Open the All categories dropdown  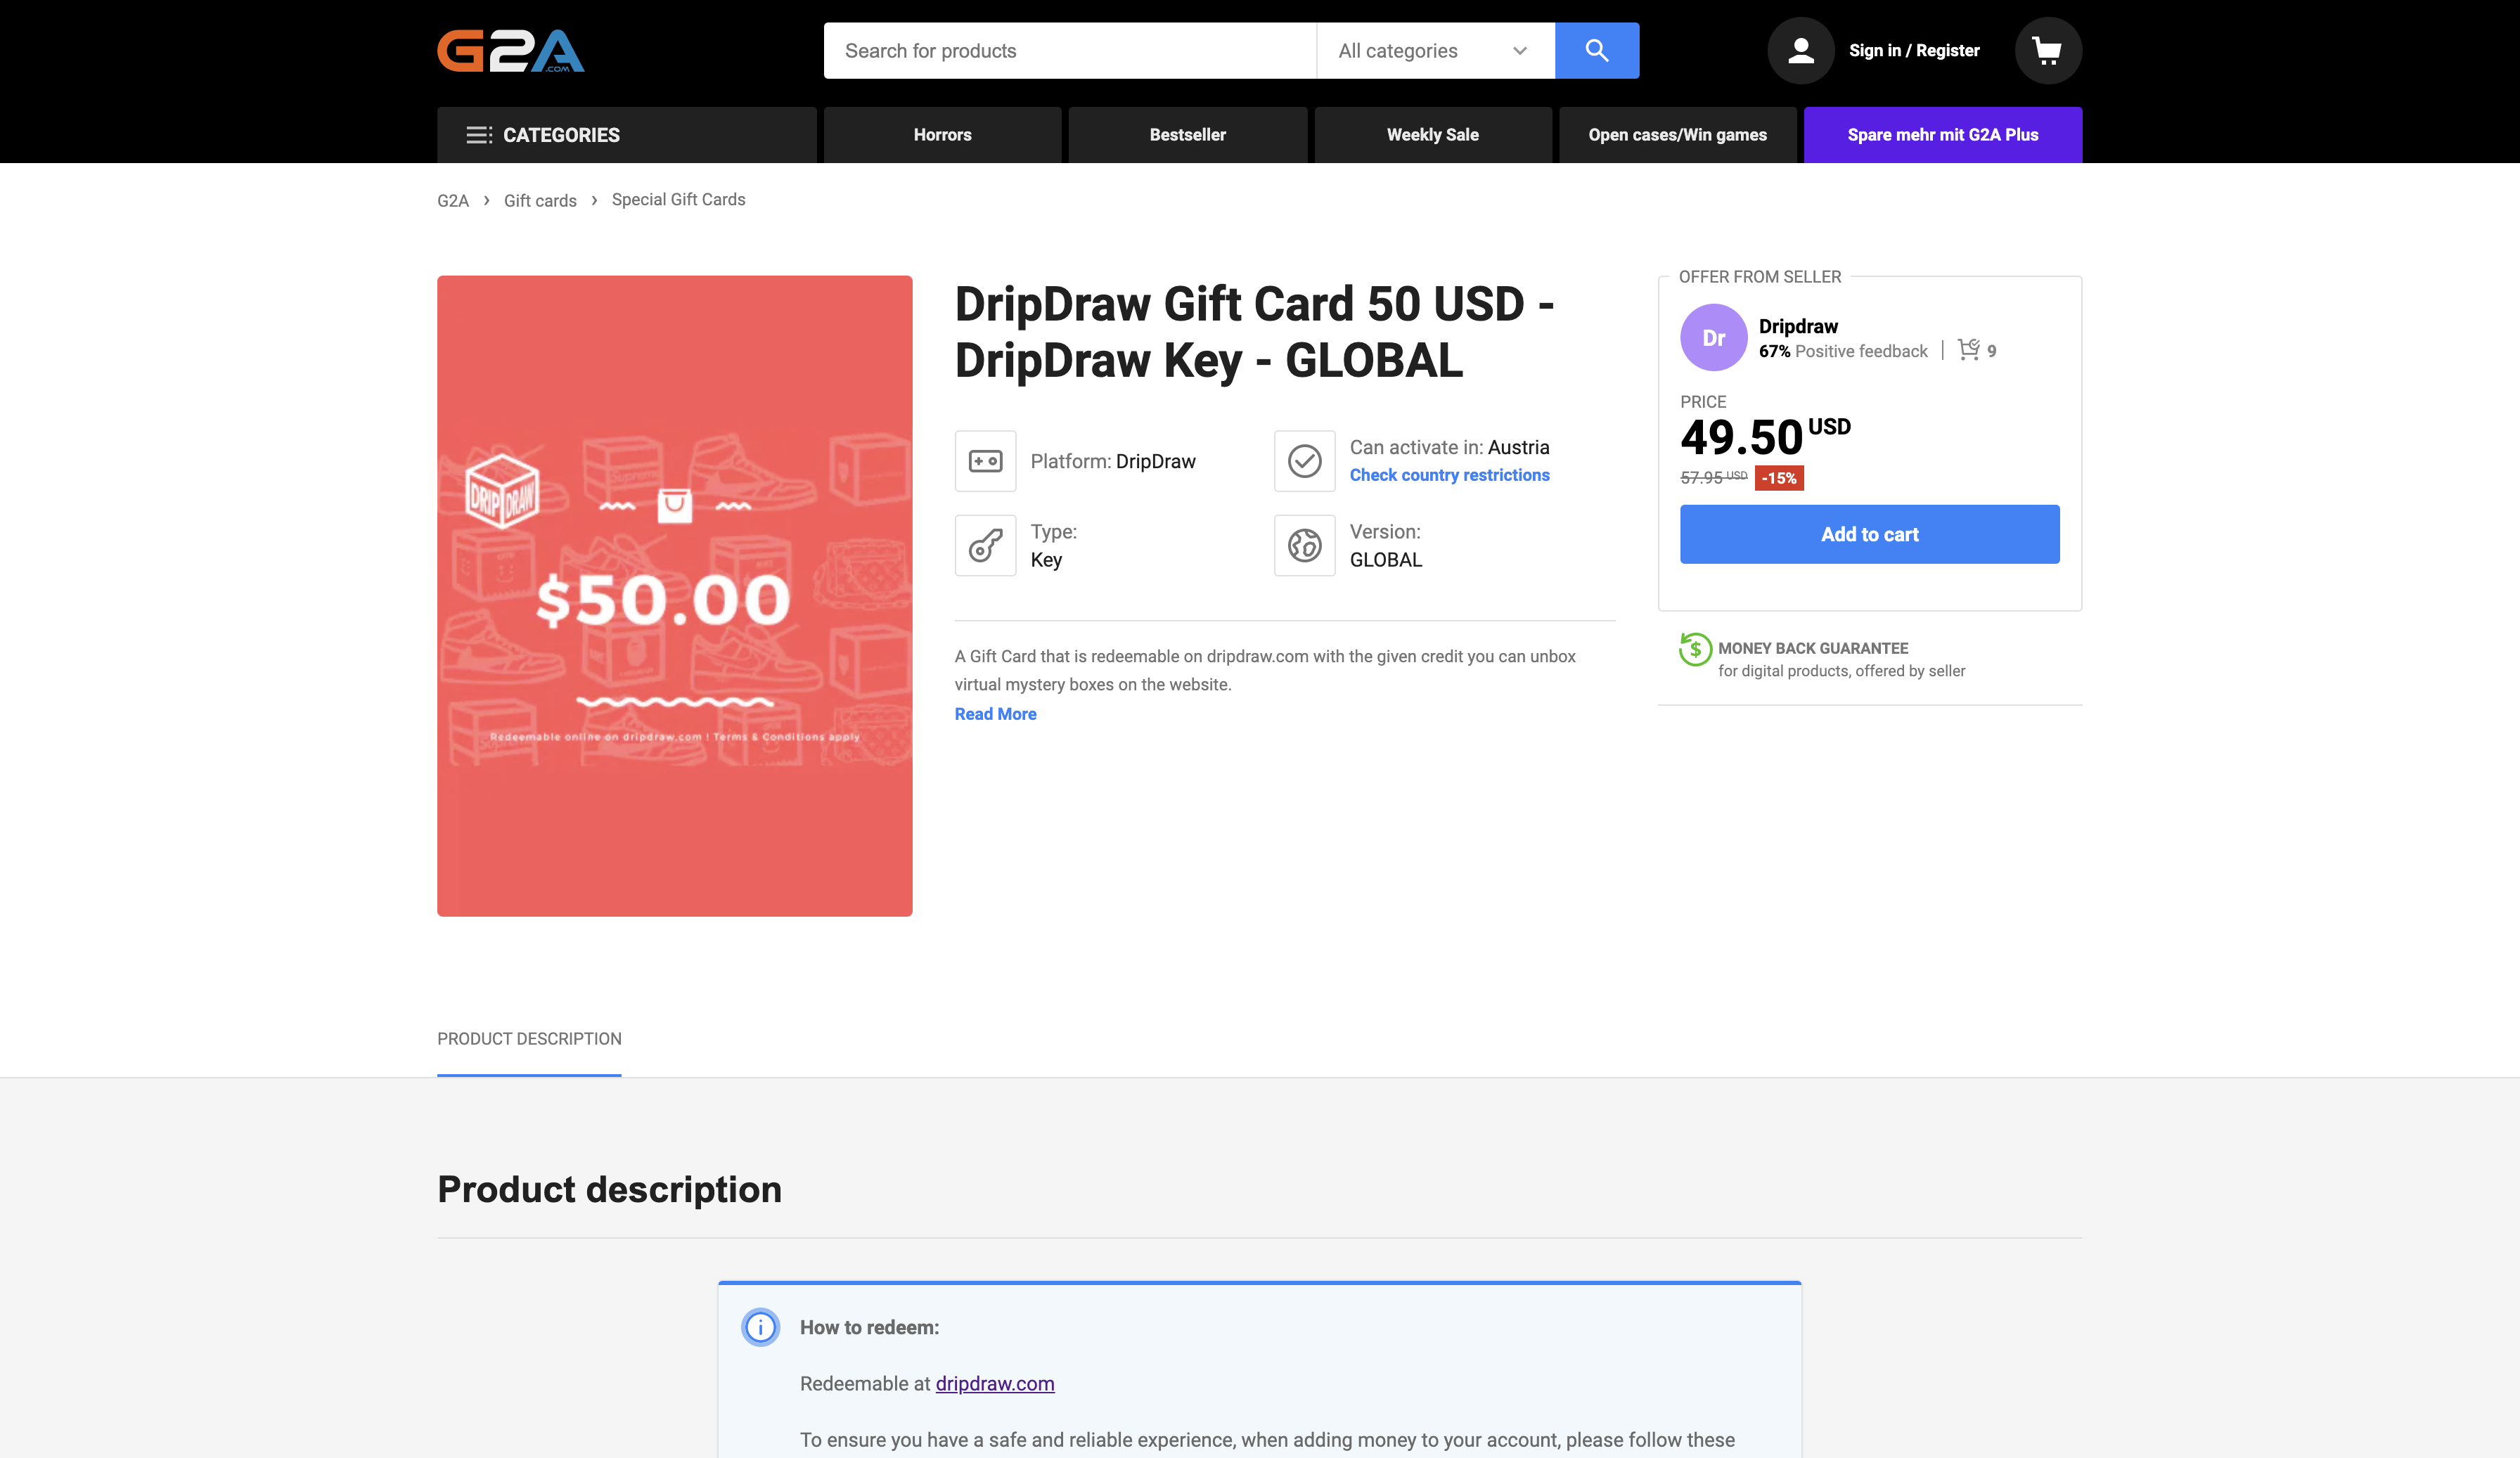1435,51
